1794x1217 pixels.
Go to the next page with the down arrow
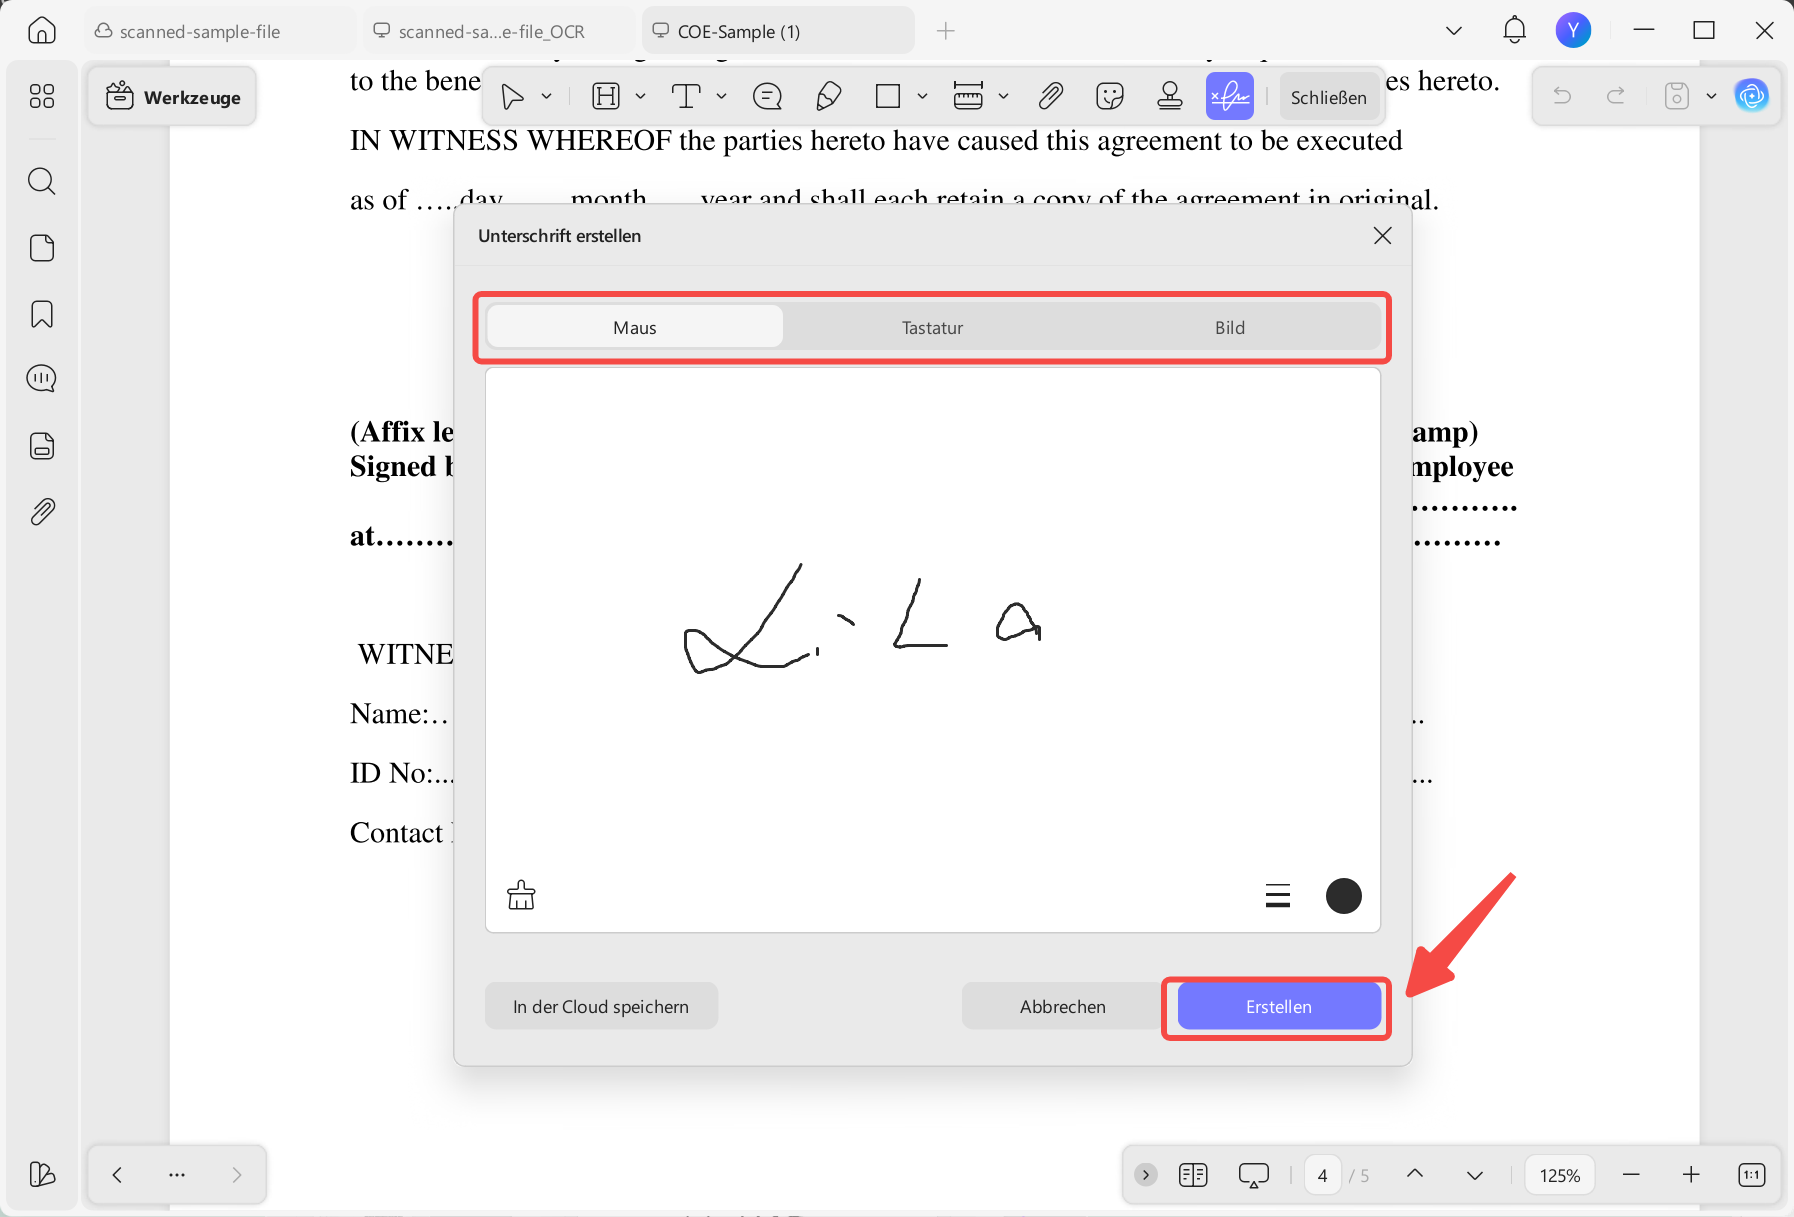(x=1475, y=1175)
